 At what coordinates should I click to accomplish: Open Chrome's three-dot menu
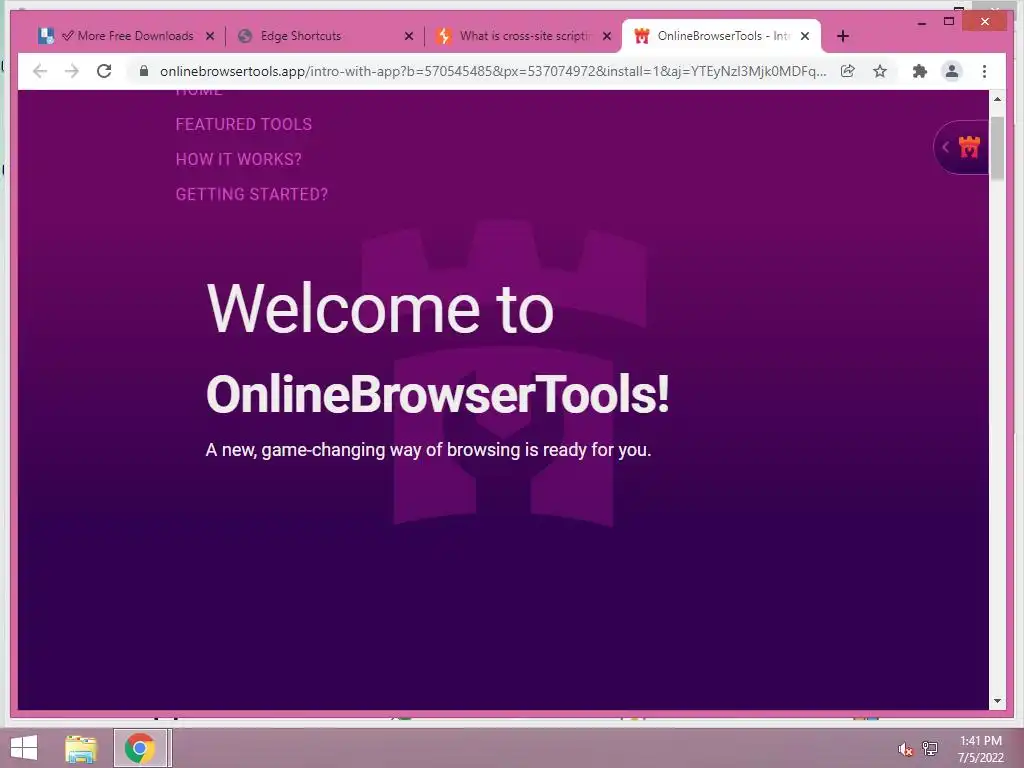pos(984,71)
